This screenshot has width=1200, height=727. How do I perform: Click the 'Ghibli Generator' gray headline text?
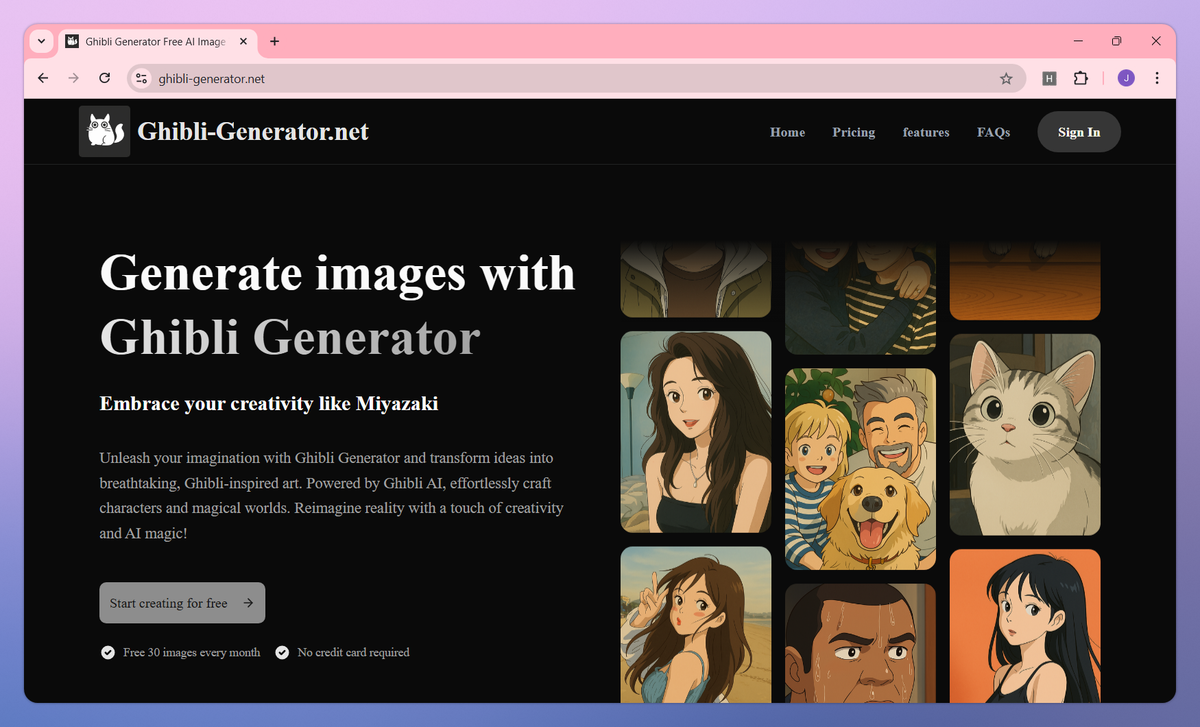point(290,338)
